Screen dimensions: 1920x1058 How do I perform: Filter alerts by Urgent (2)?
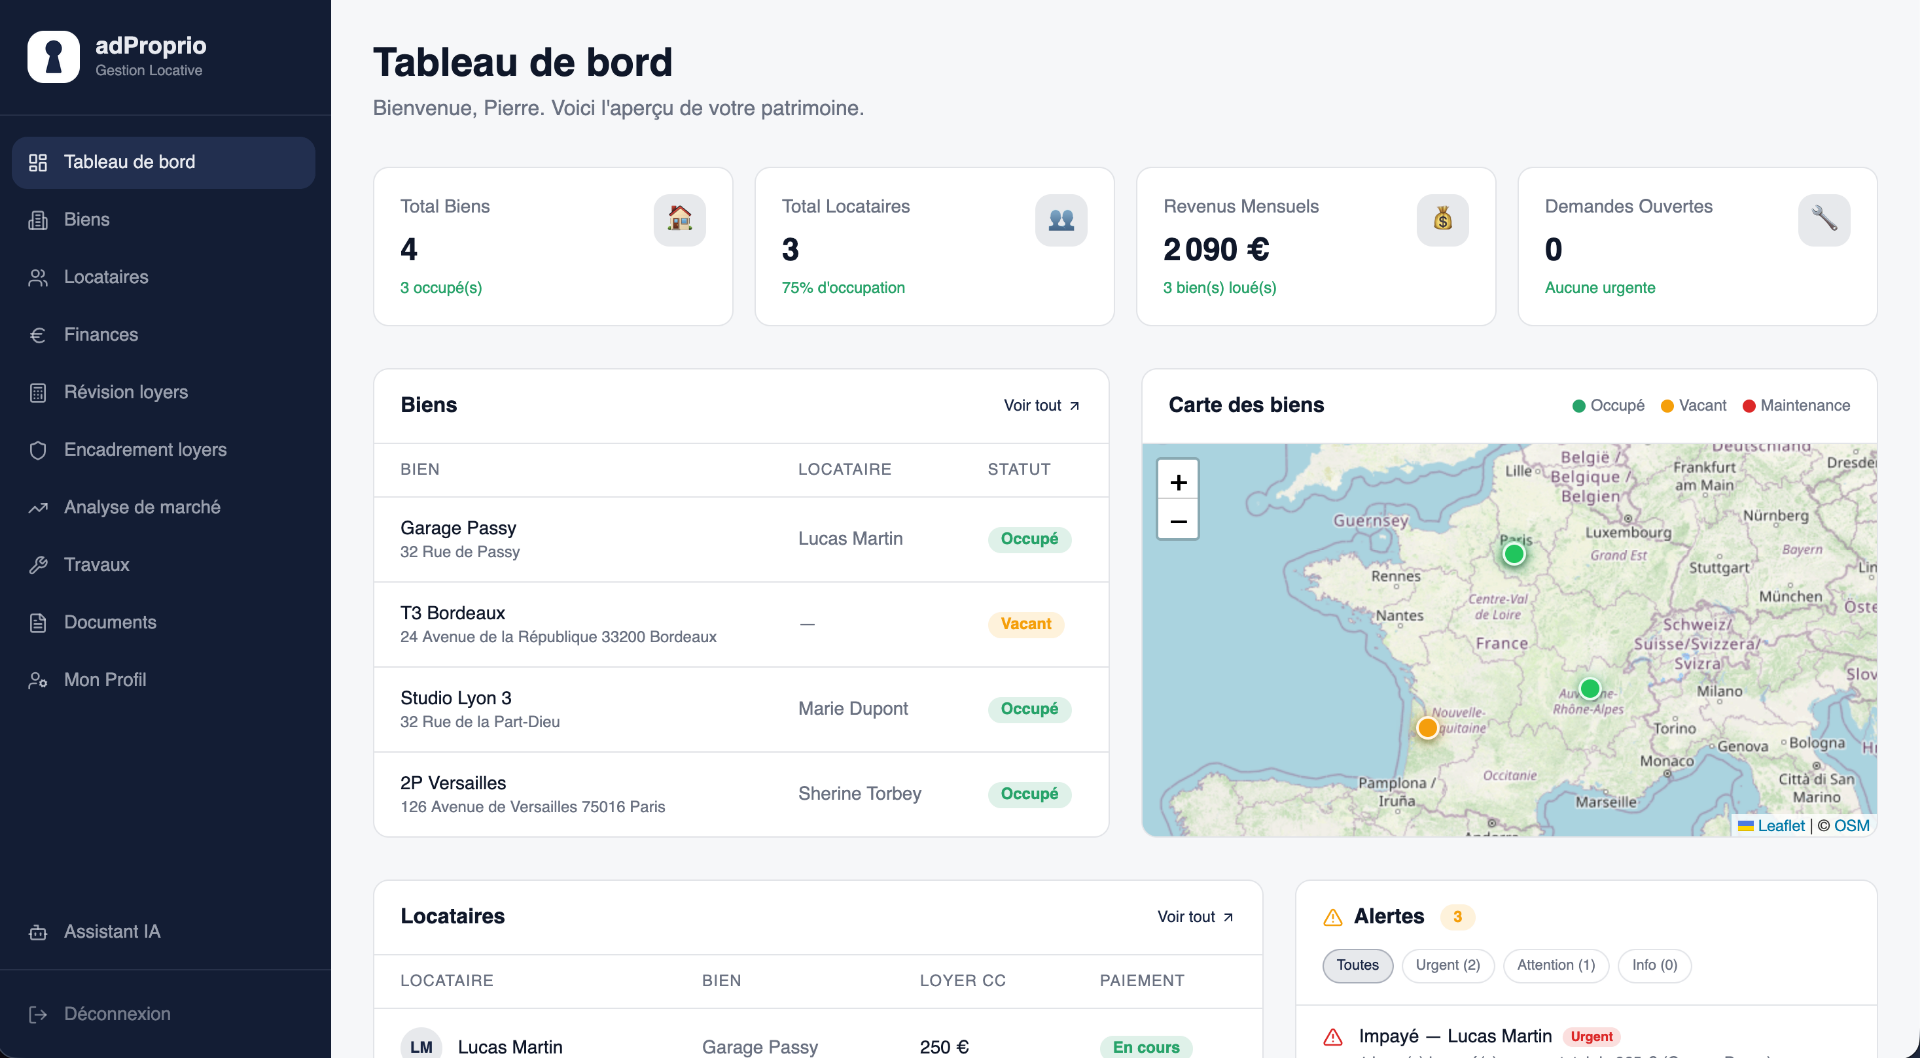coord(1447,965)
